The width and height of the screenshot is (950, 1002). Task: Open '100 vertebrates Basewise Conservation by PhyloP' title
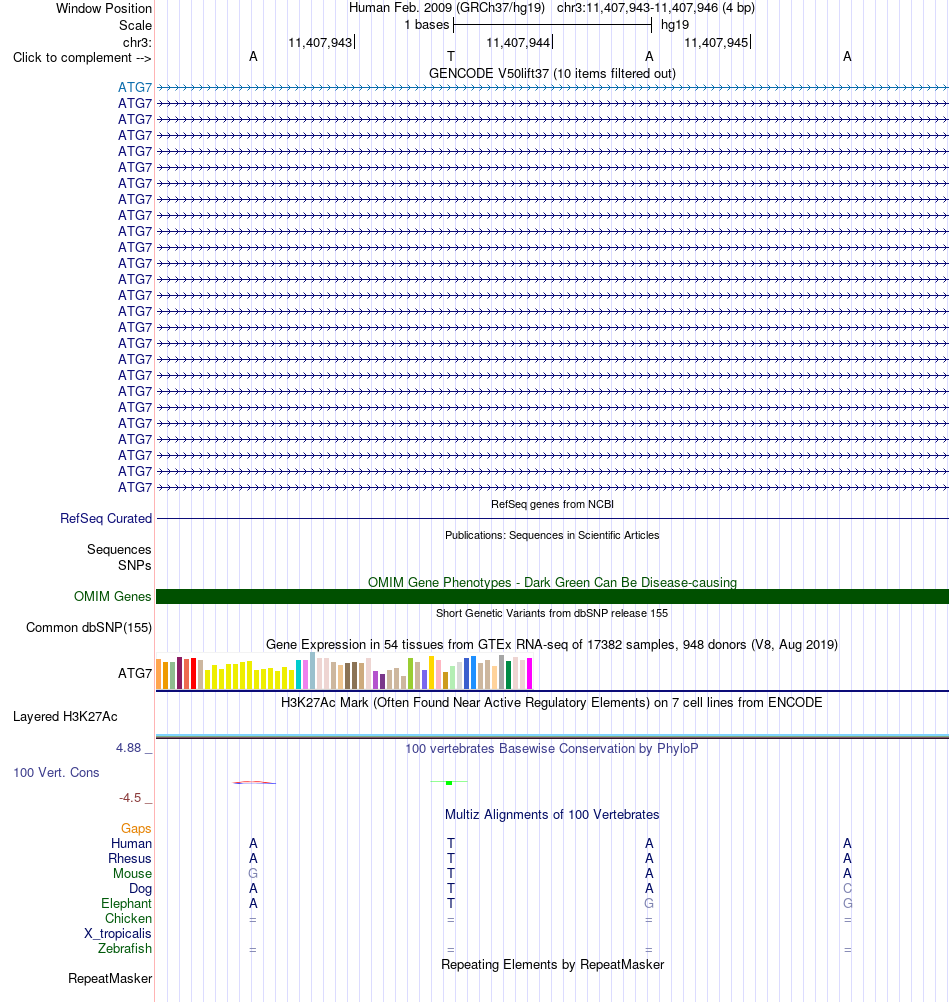[552, 748]
